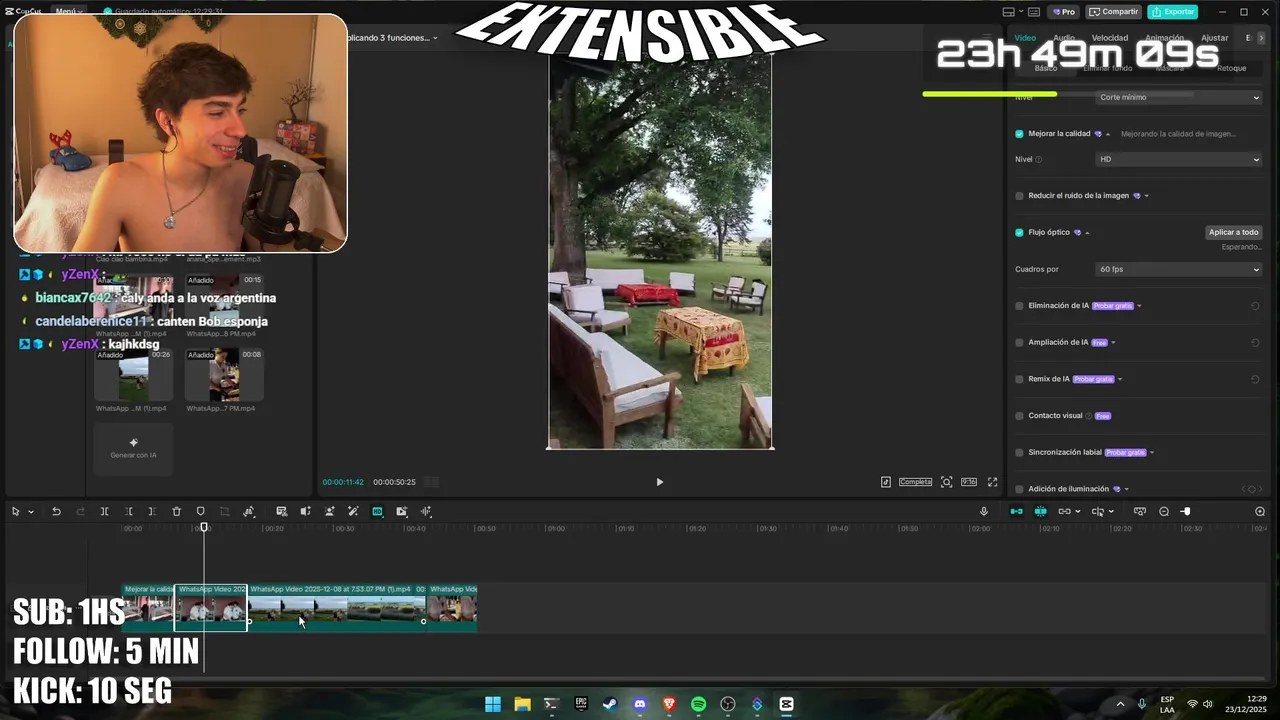The image size is (1280, 720).
Task: Open the mirror/rotate tool icon
Action: click(x=249, y=511)
